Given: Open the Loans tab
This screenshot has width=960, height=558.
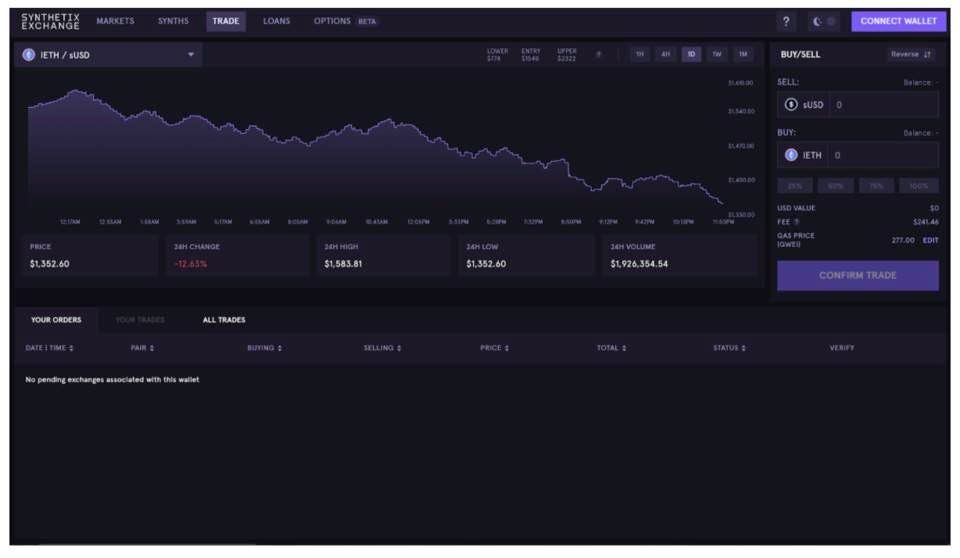Looking at the screenshot, I should coord(277,21).
